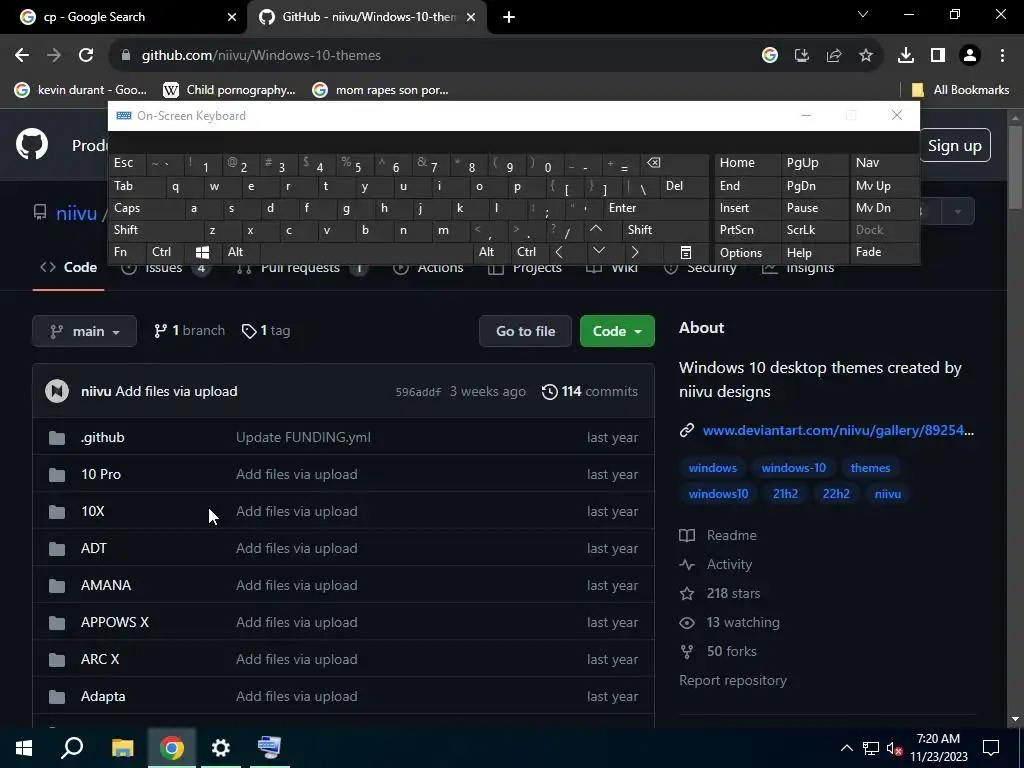Screen dimensions: 1024x768
Task: Expand the green Code dropdown
Action: tap(617, 331)
